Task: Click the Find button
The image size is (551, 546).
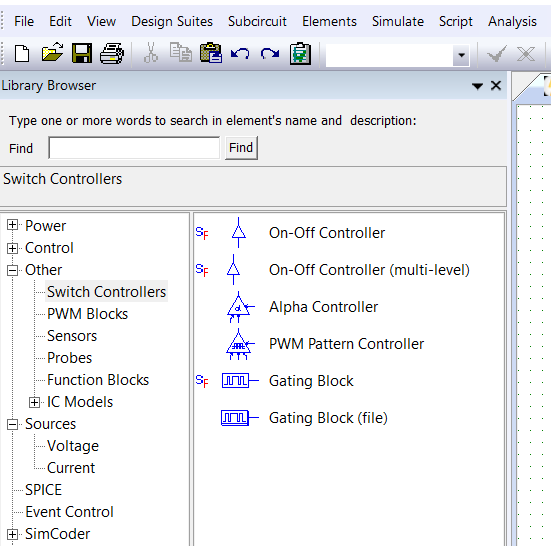Action: (x=241, y=148)
